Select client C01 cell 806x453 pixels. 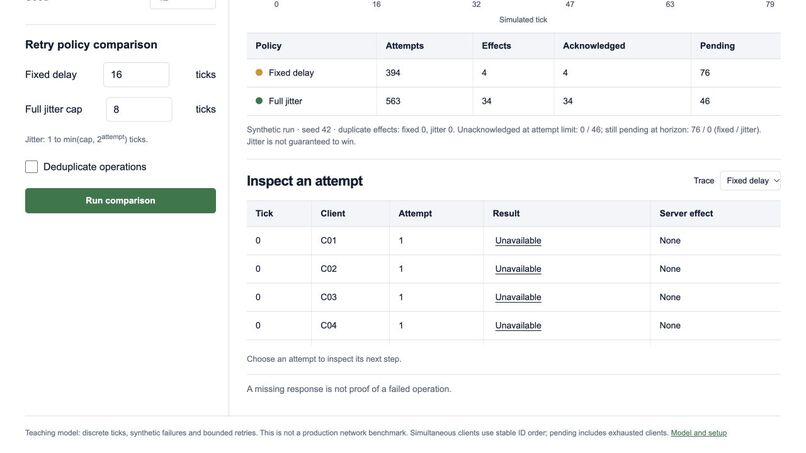point(328,241)
